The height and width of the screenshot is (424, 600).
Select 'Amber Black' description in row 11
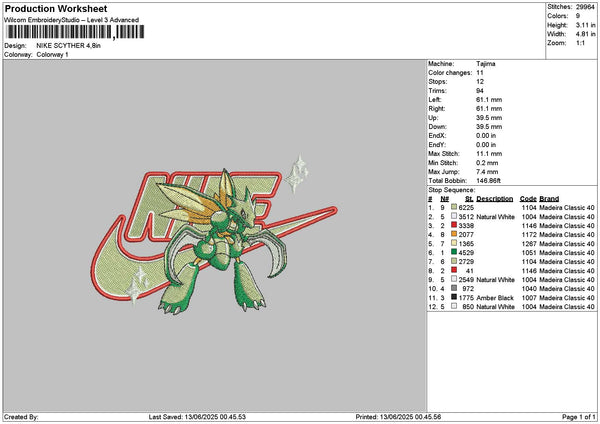click(x=495, y=298)
